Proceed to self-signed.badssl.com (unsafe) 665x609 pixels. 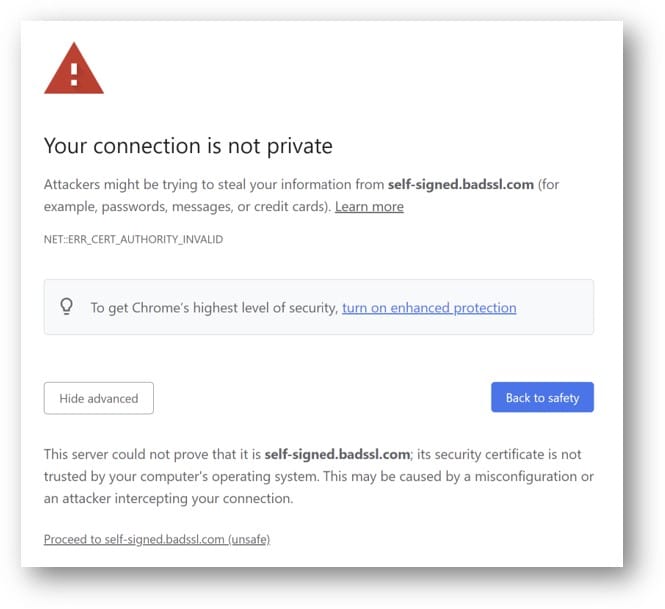[157, 539]
